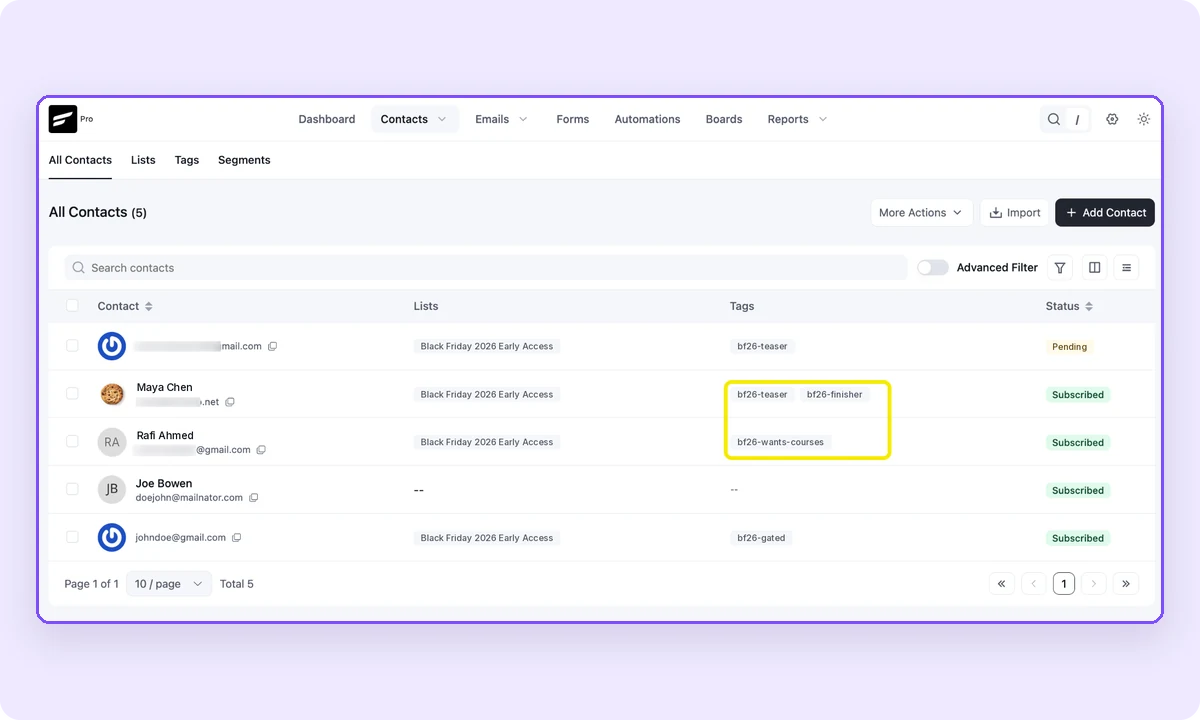
Task: Open the search magnifier in top bar
Action: (1054, 119)
